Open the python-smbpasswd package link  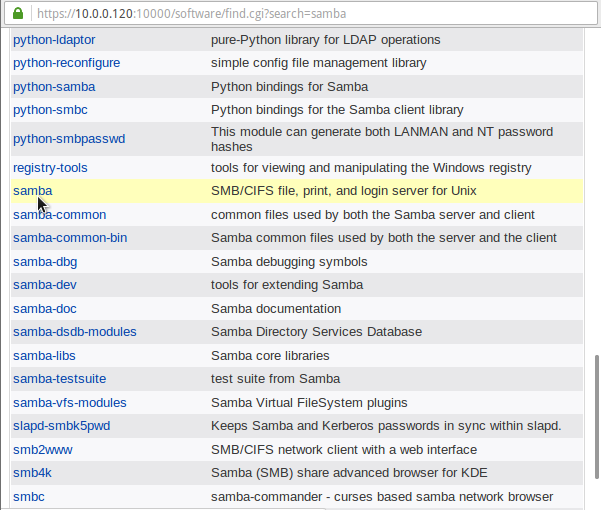point(69,139)
